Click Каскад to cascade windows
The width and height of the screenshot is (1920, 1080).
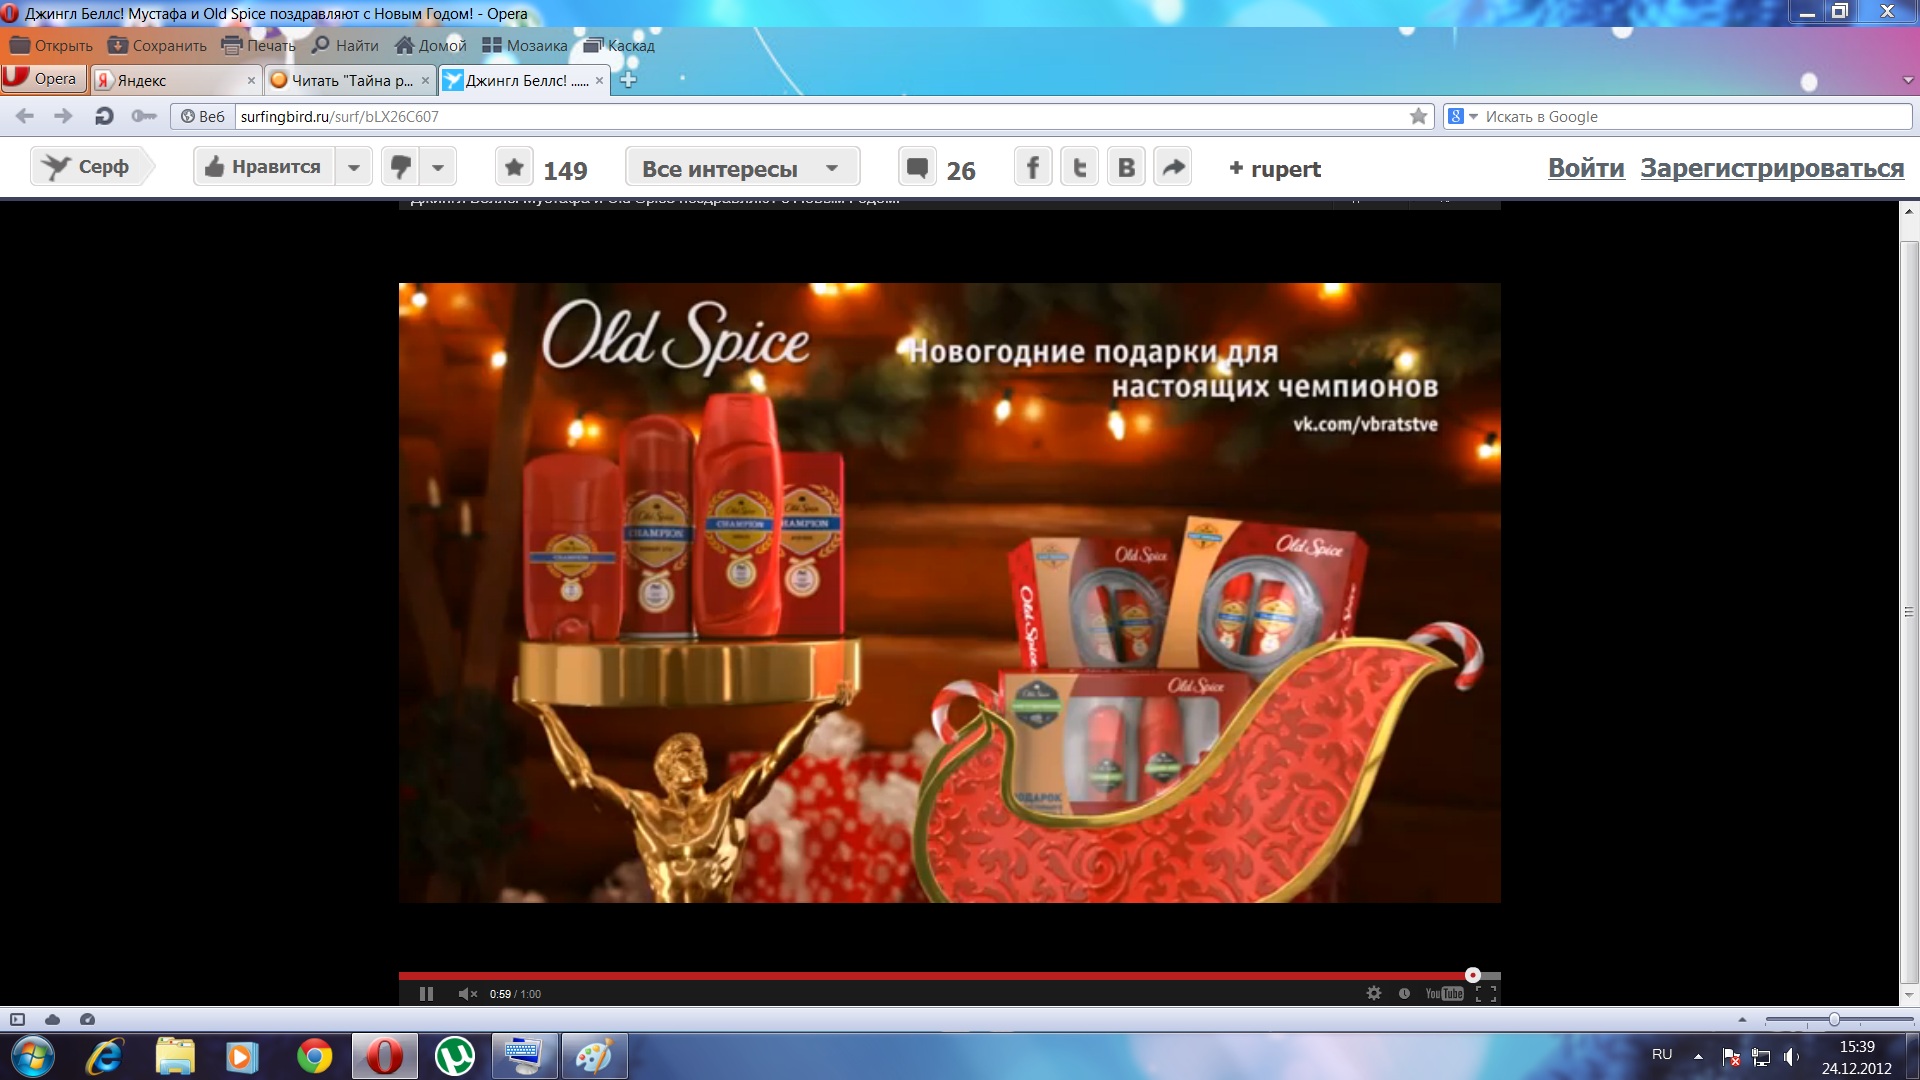[619, 45]
